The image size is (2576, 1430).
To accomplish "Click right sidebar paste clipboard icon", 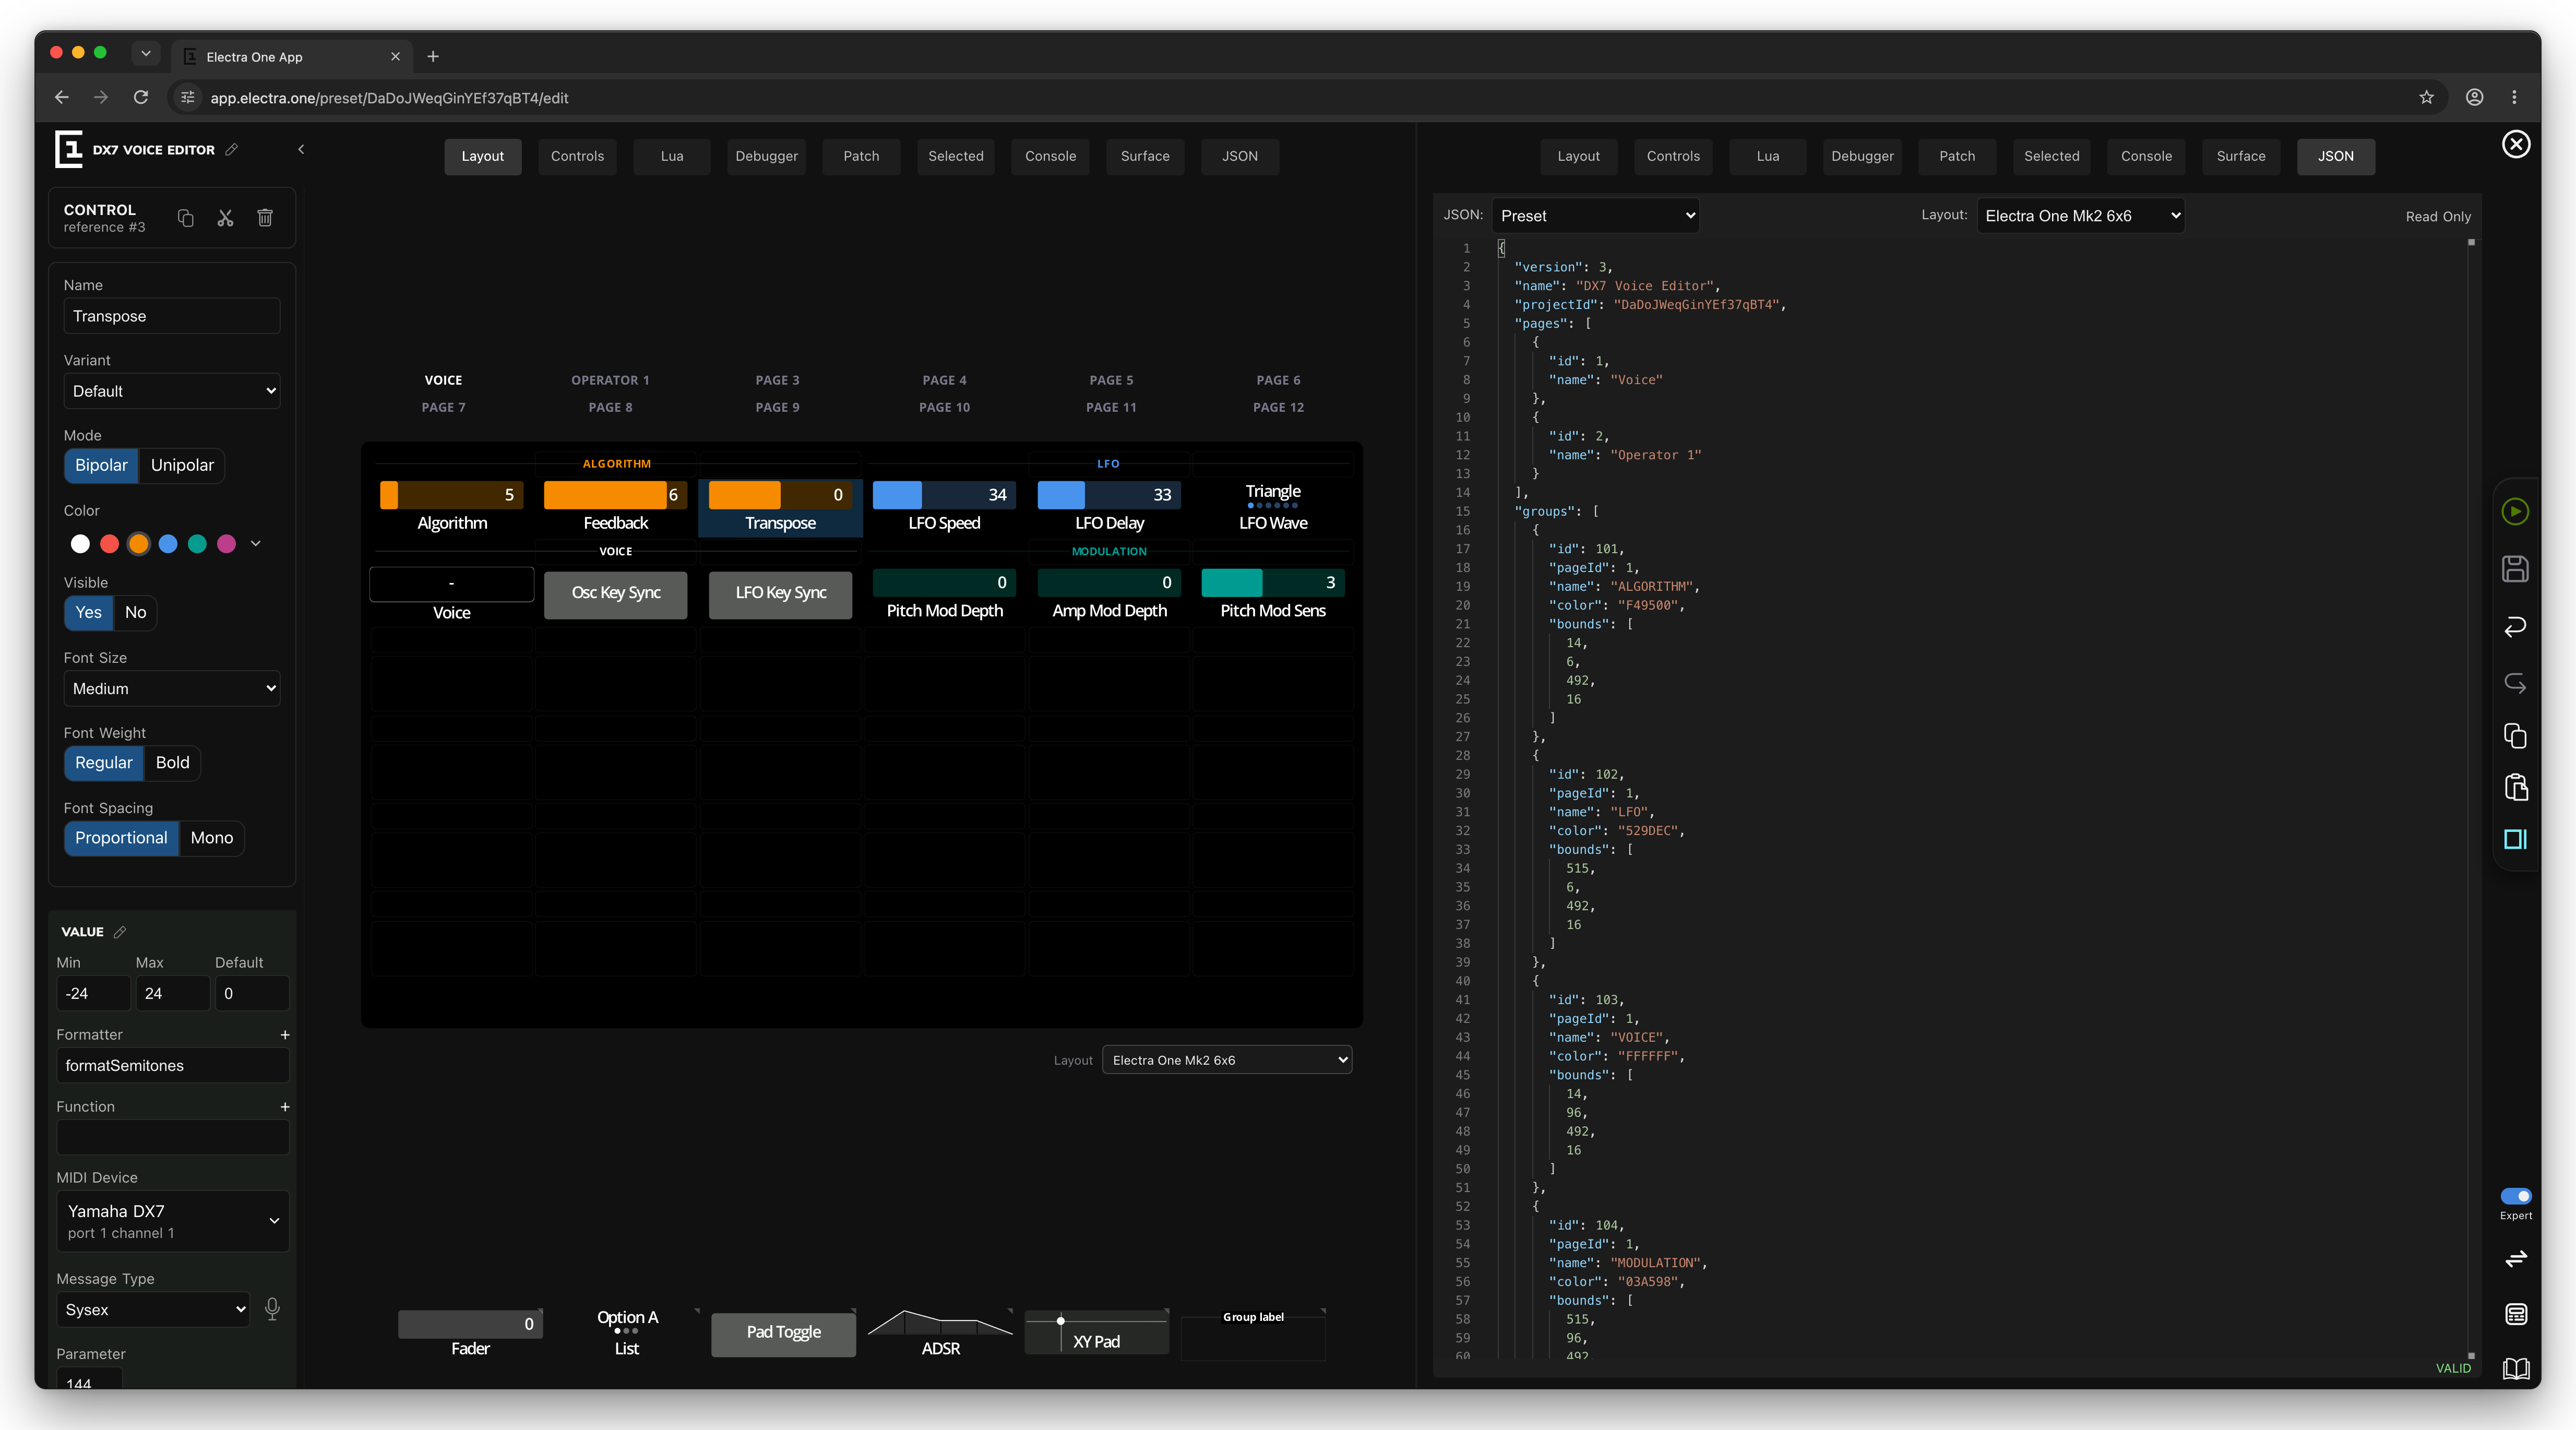I will 2515,787.
